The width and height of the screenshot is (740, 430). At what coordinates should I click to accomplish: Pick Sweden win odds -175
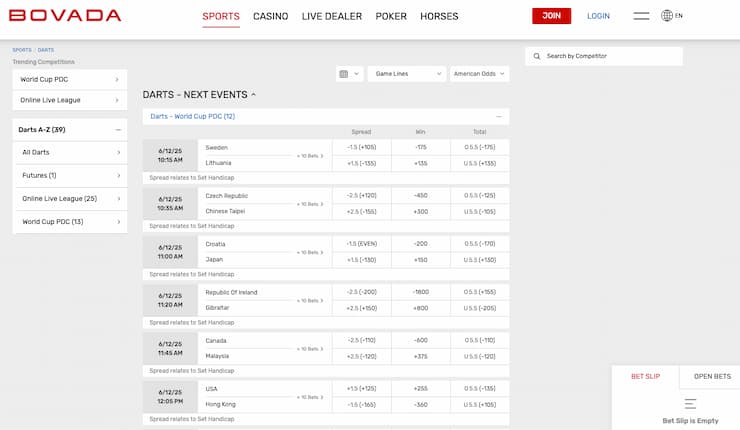420,147
